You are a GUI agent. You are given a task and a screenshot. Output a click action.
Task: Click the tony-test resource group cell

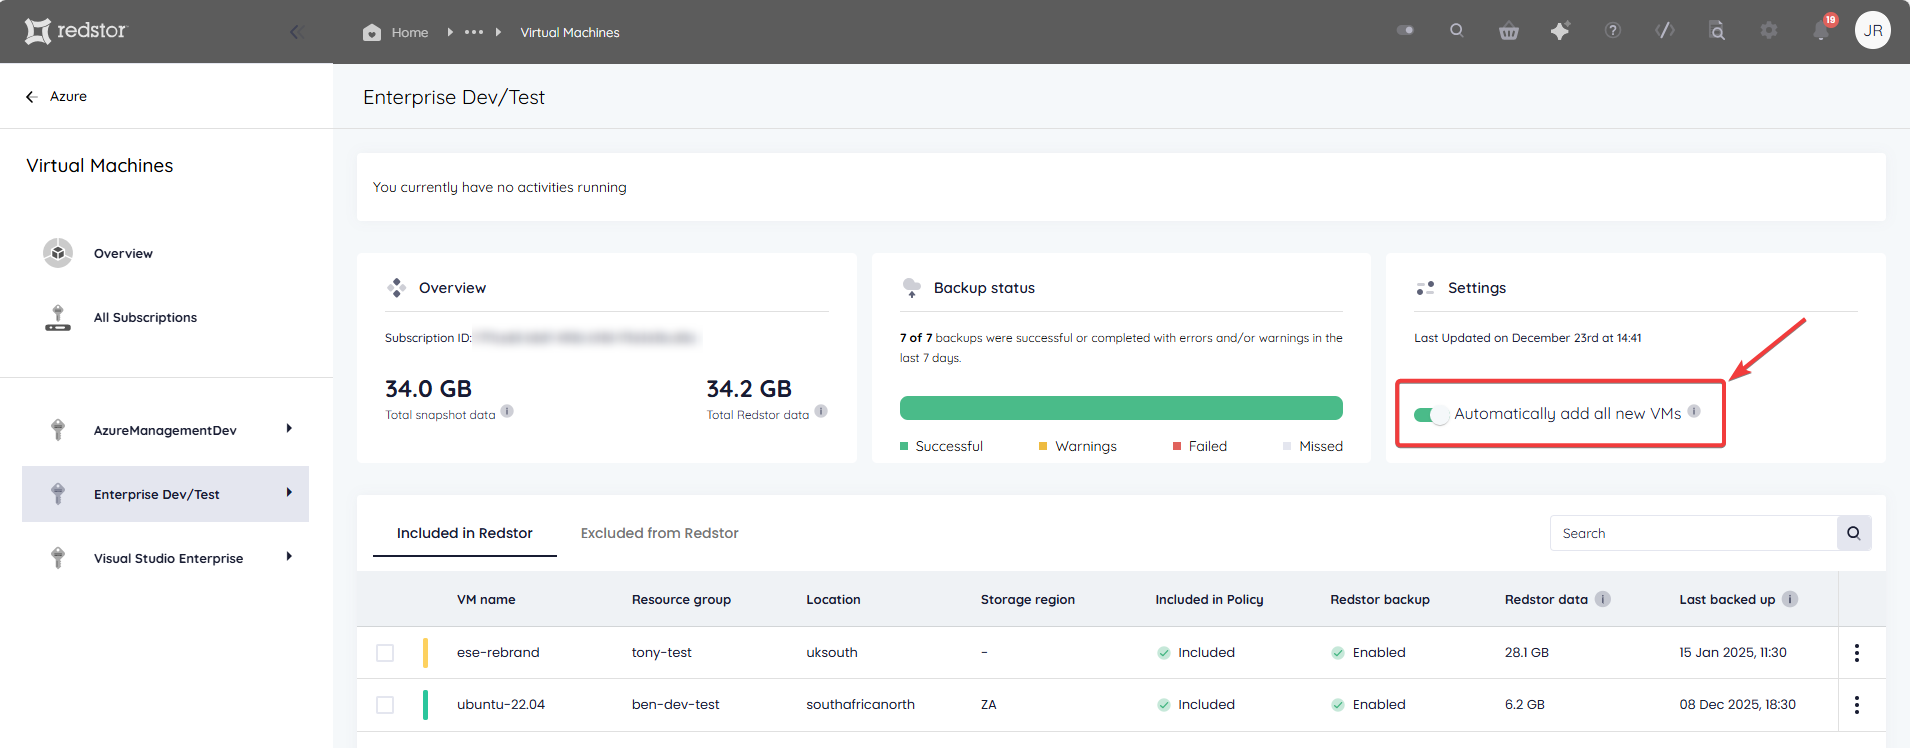point(662,653)
